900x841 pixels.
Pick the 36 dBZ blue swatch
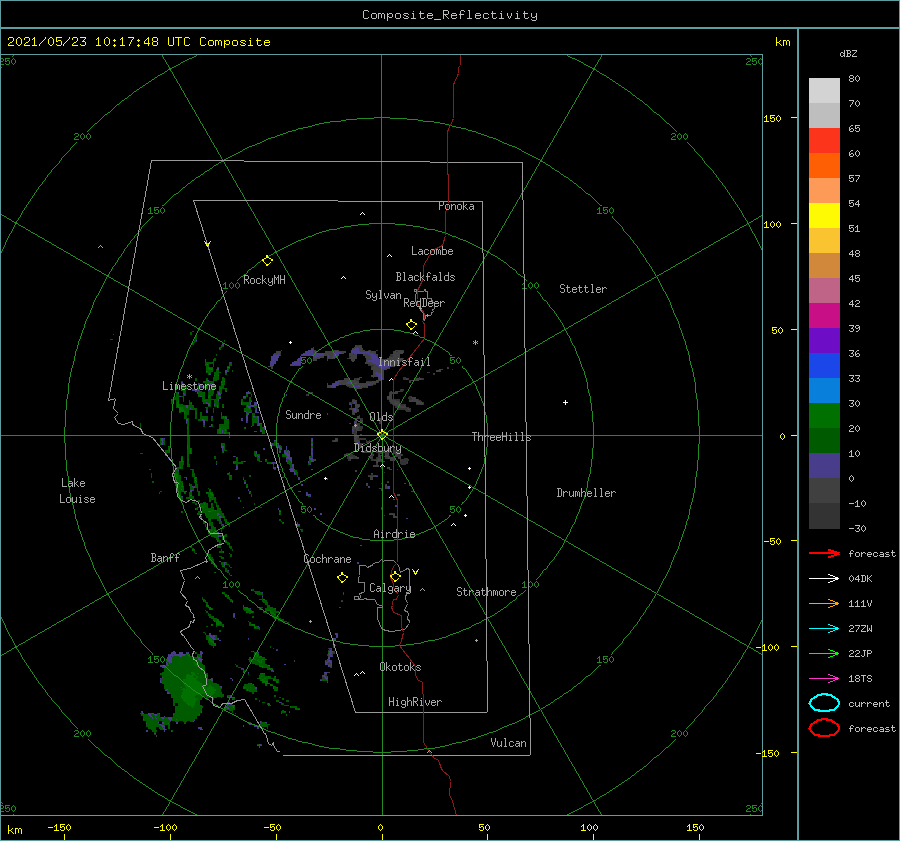[x=824, y=365]
